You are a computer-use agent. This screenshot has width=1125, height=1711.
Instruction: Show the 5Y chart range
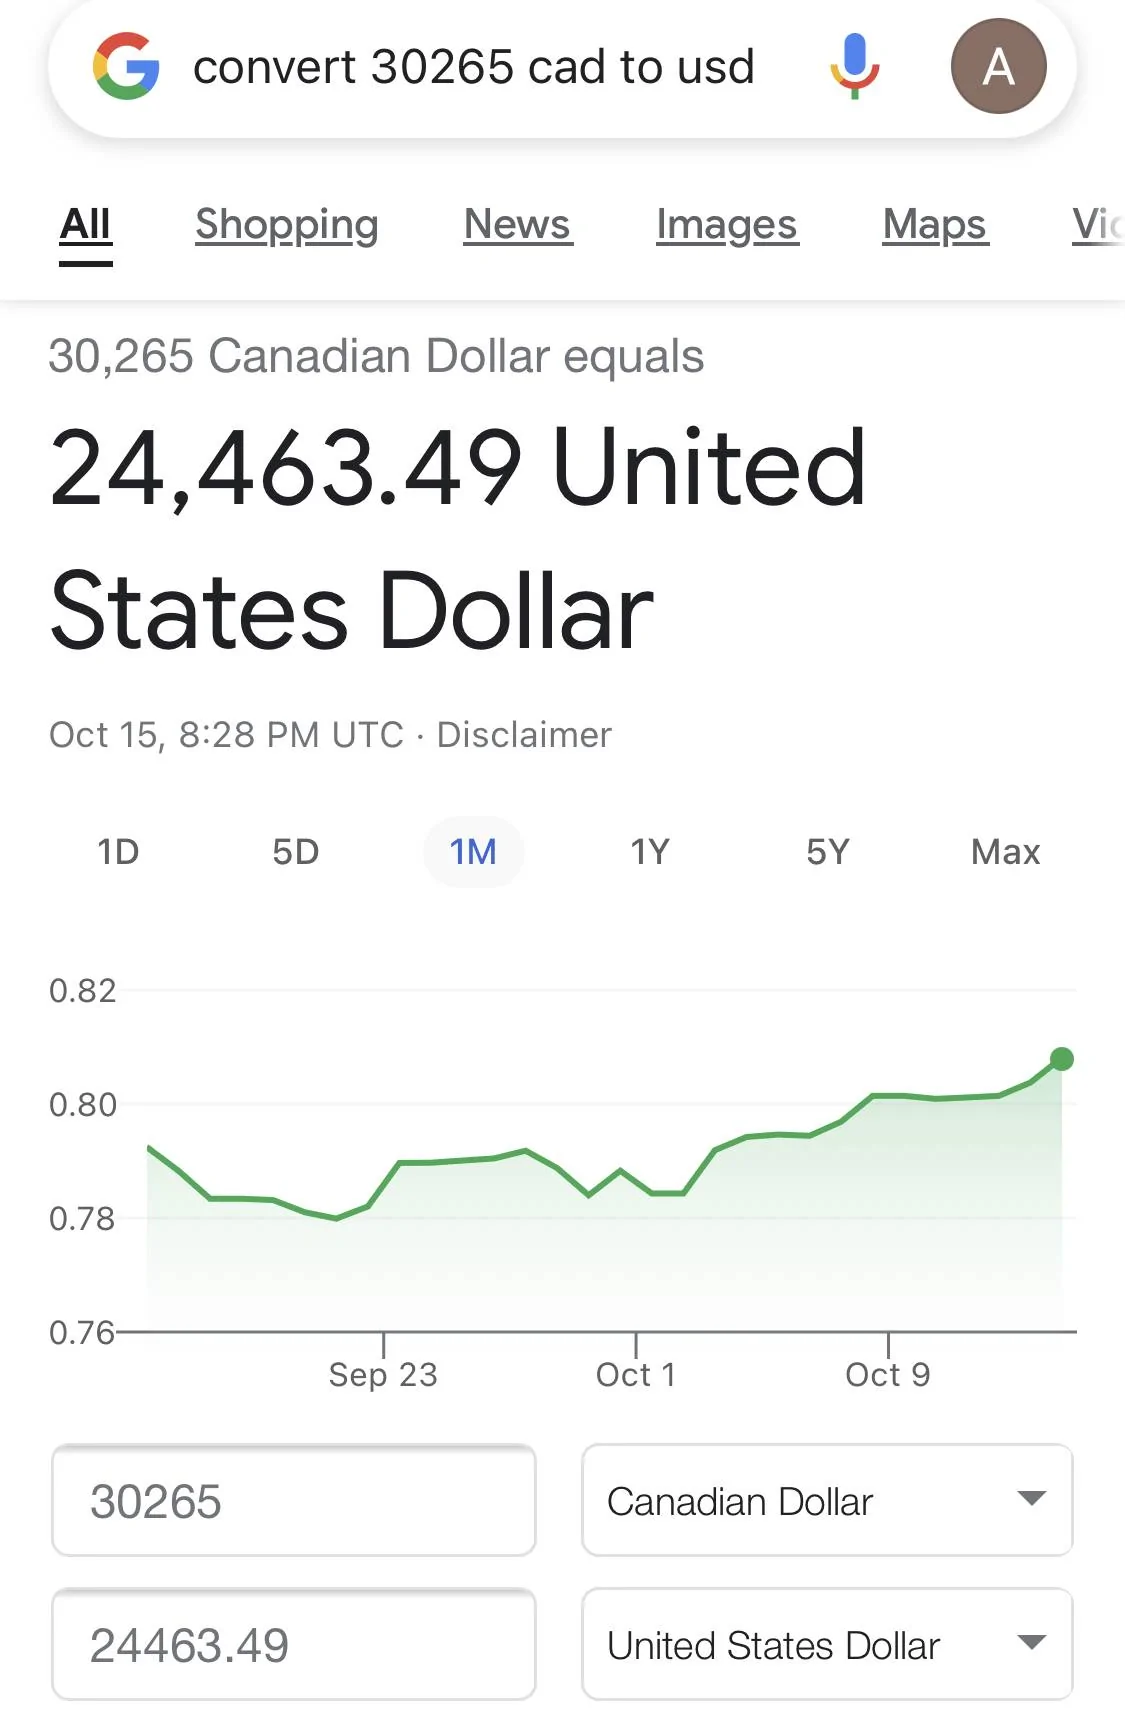[x=827, y=852]
